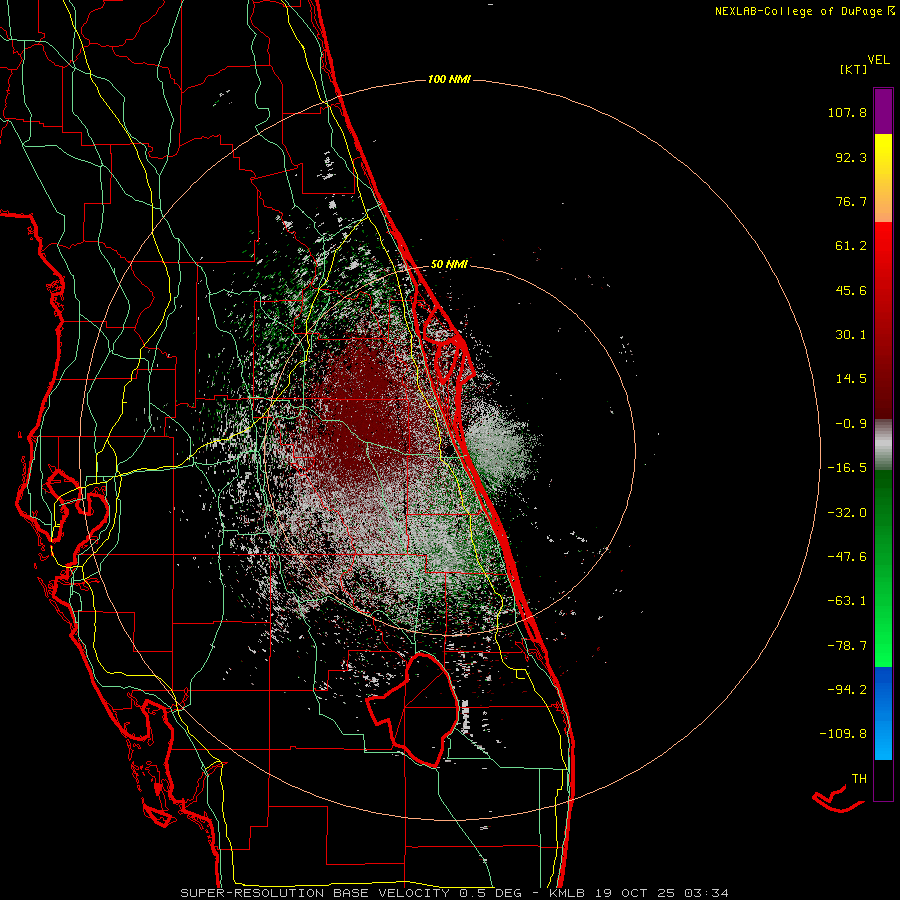Select the 45.6 legend value
900x900 pixels.
pyautogui.click(x=851, y=290)
